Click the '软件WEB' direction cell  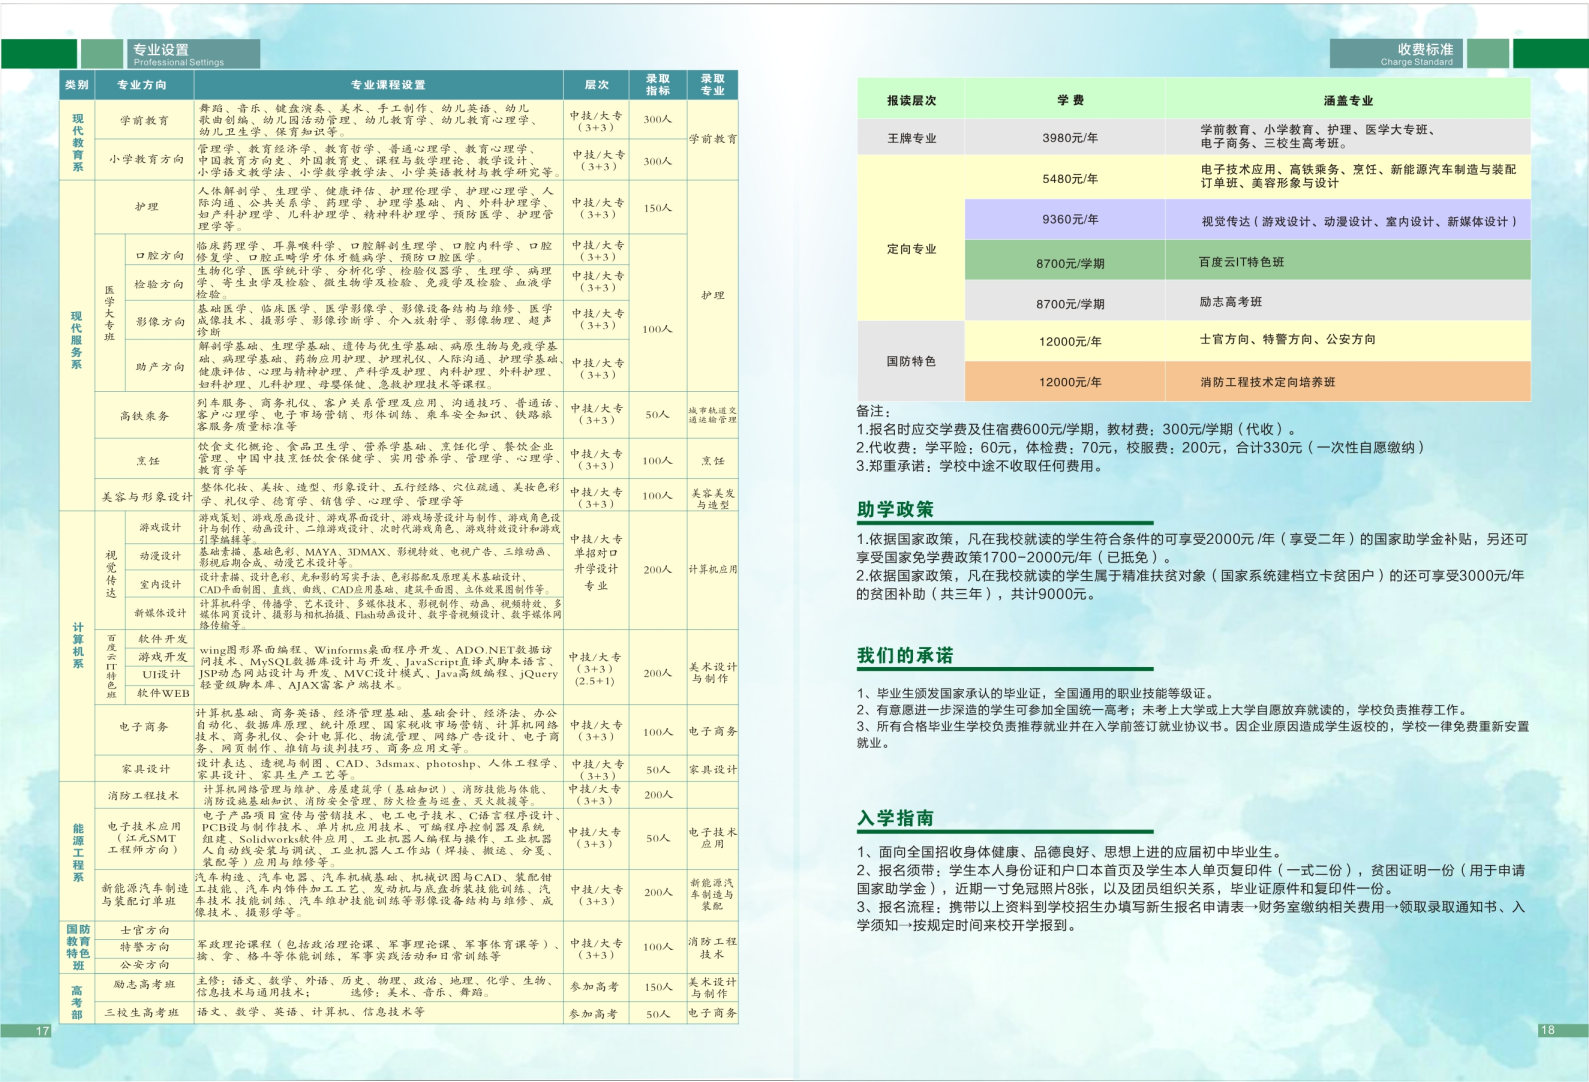162,693
